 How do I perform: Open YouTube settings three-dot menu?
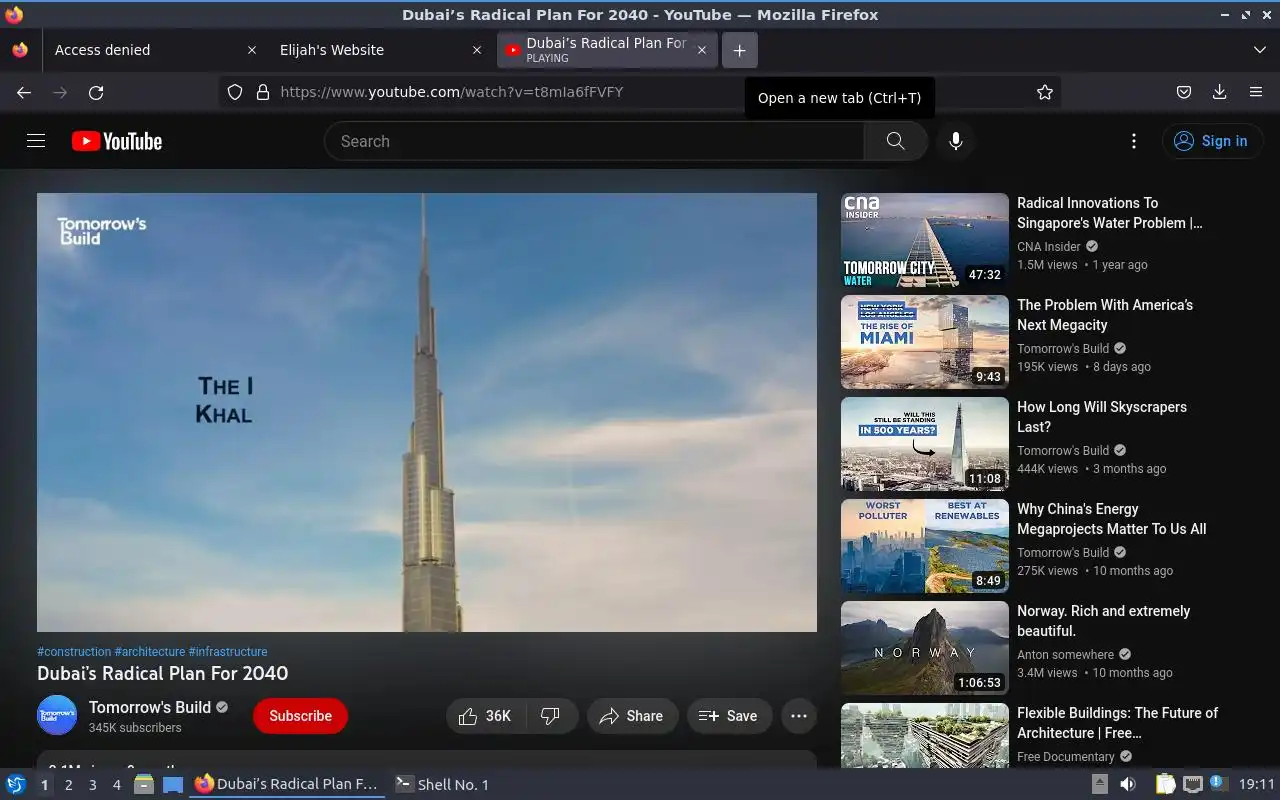(x=1133, y=141)
